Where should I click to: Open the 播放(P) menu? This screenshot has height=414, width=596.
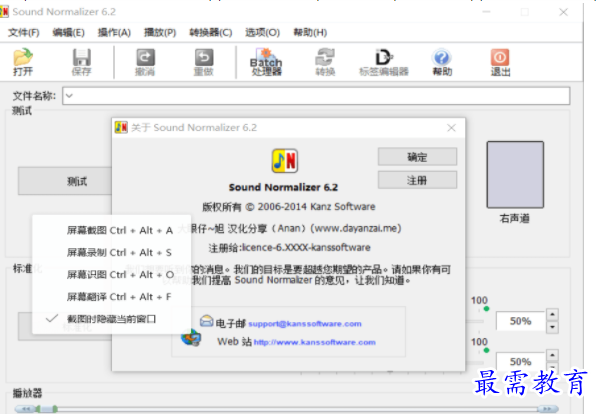coord(160,33)
